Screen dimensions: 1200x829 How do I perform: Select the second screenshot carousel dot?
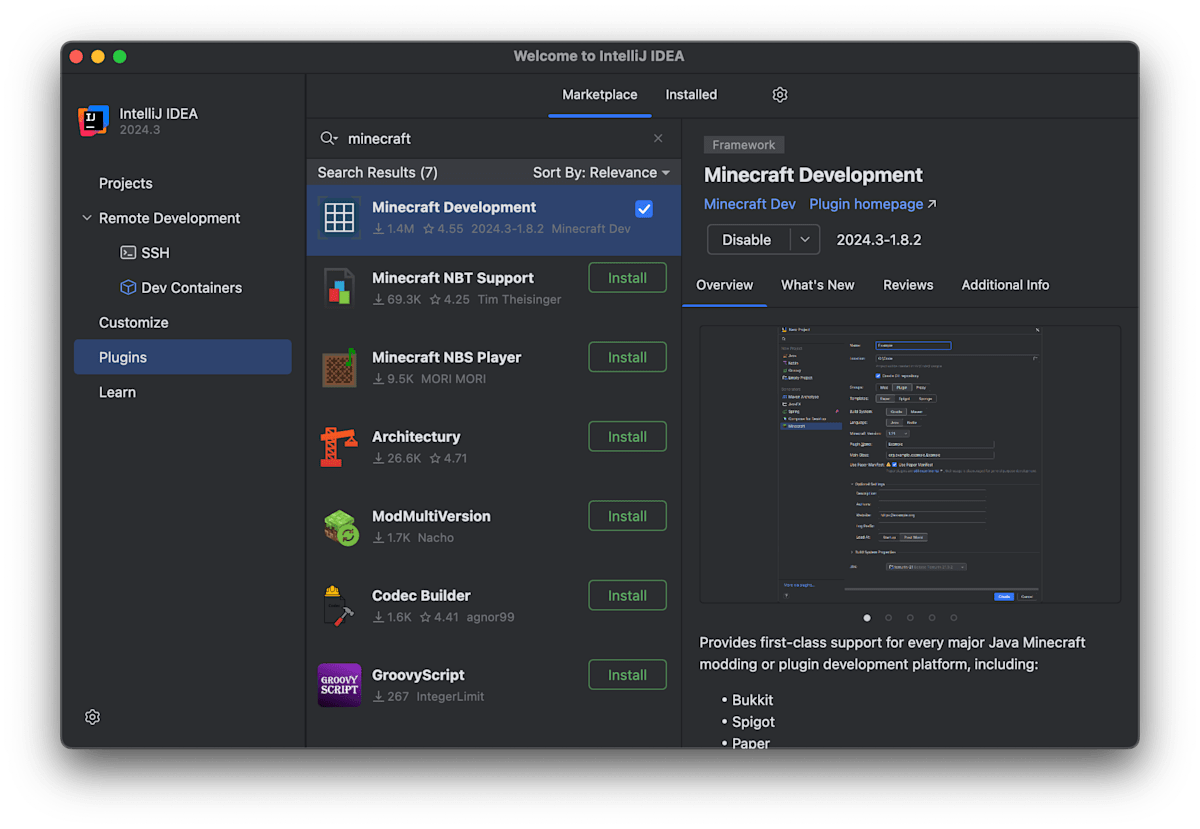coord(888,618)
